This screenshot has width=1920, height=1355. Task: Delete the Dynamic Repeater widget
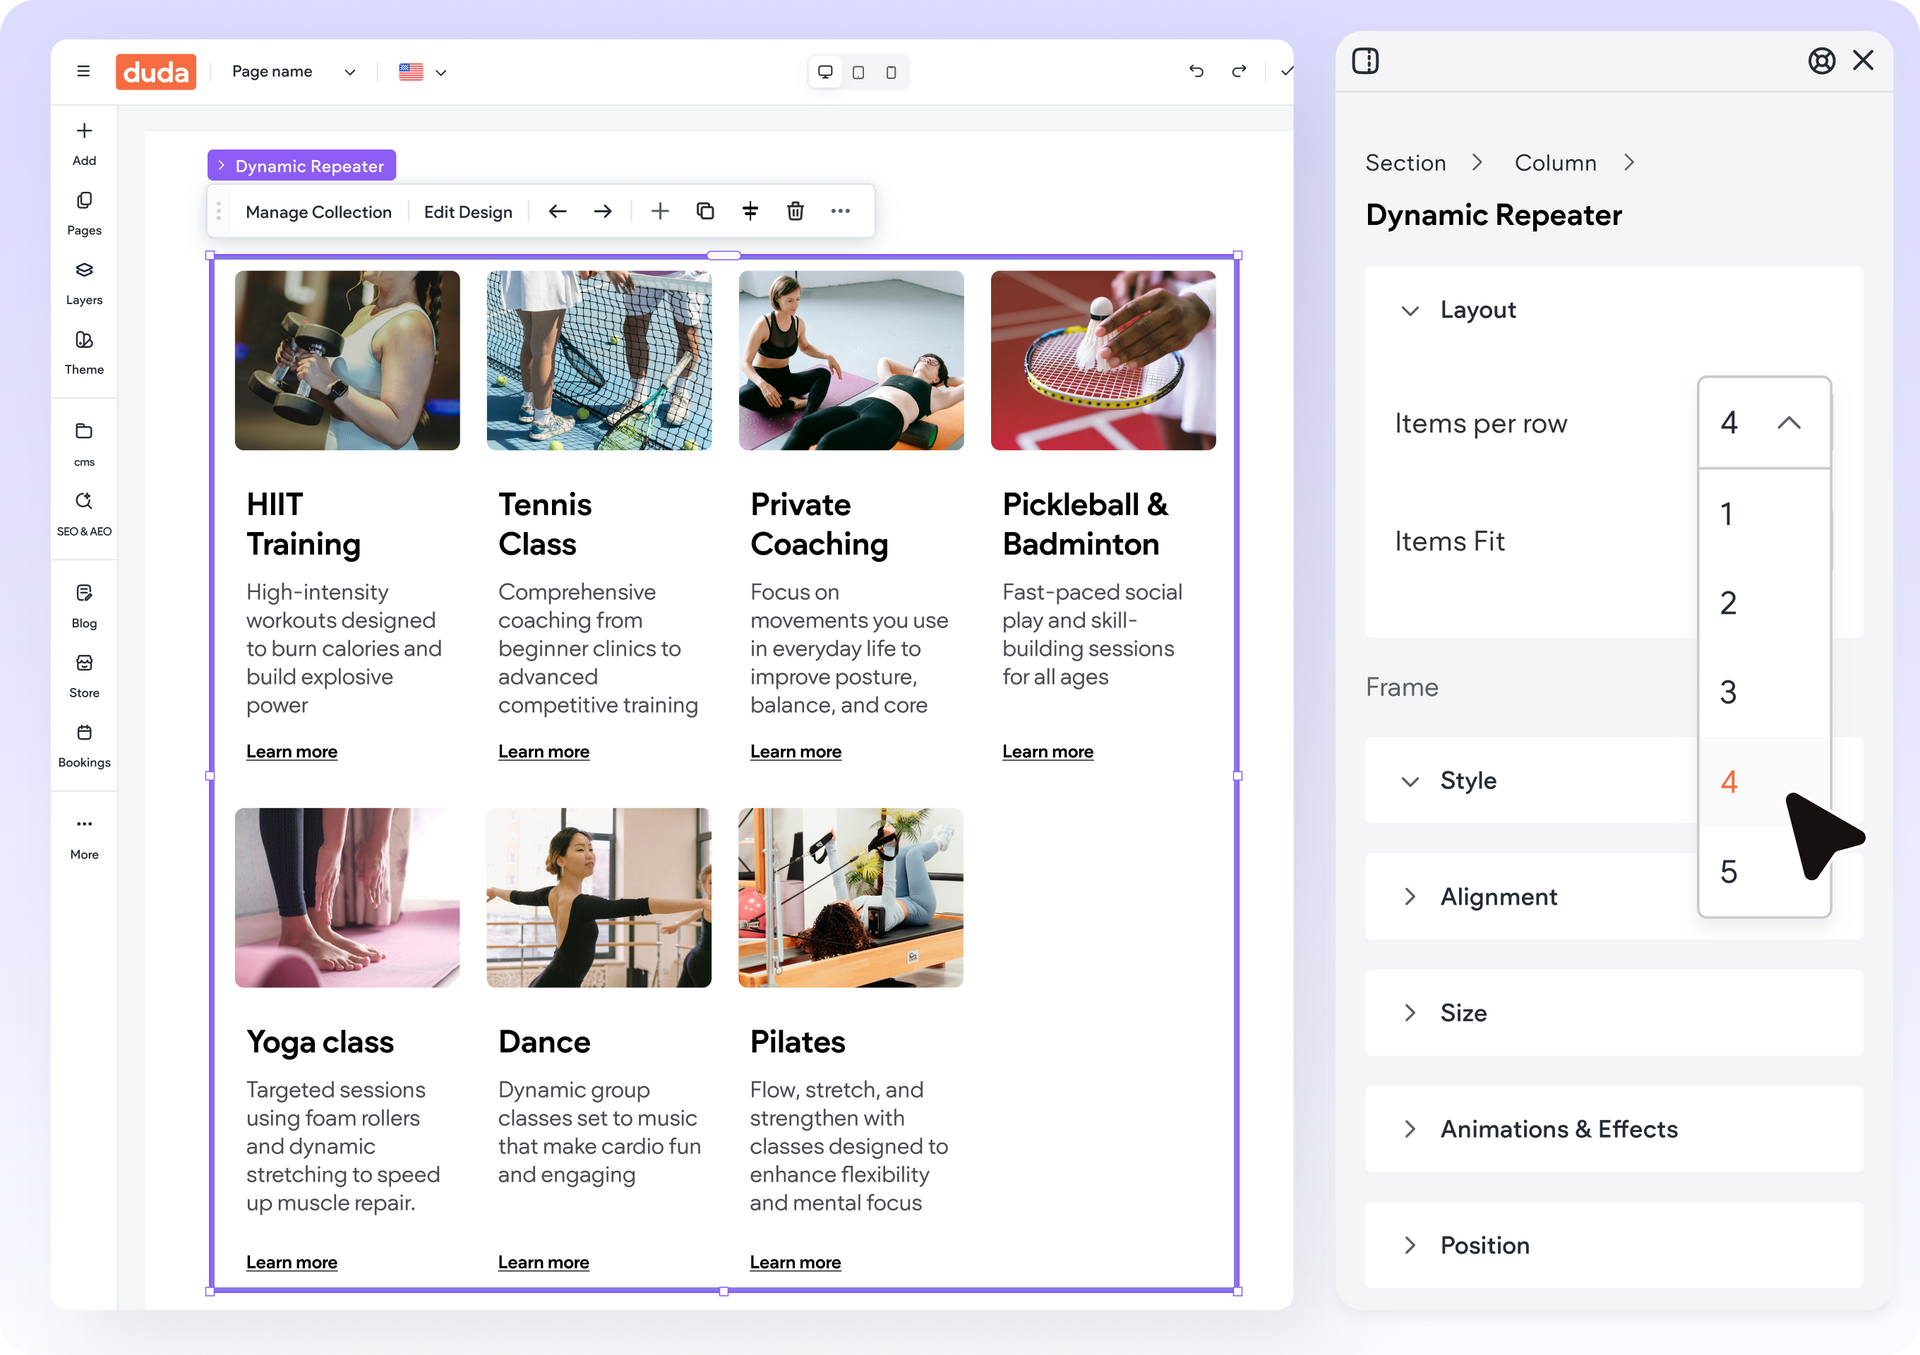(x=795, y=211)
